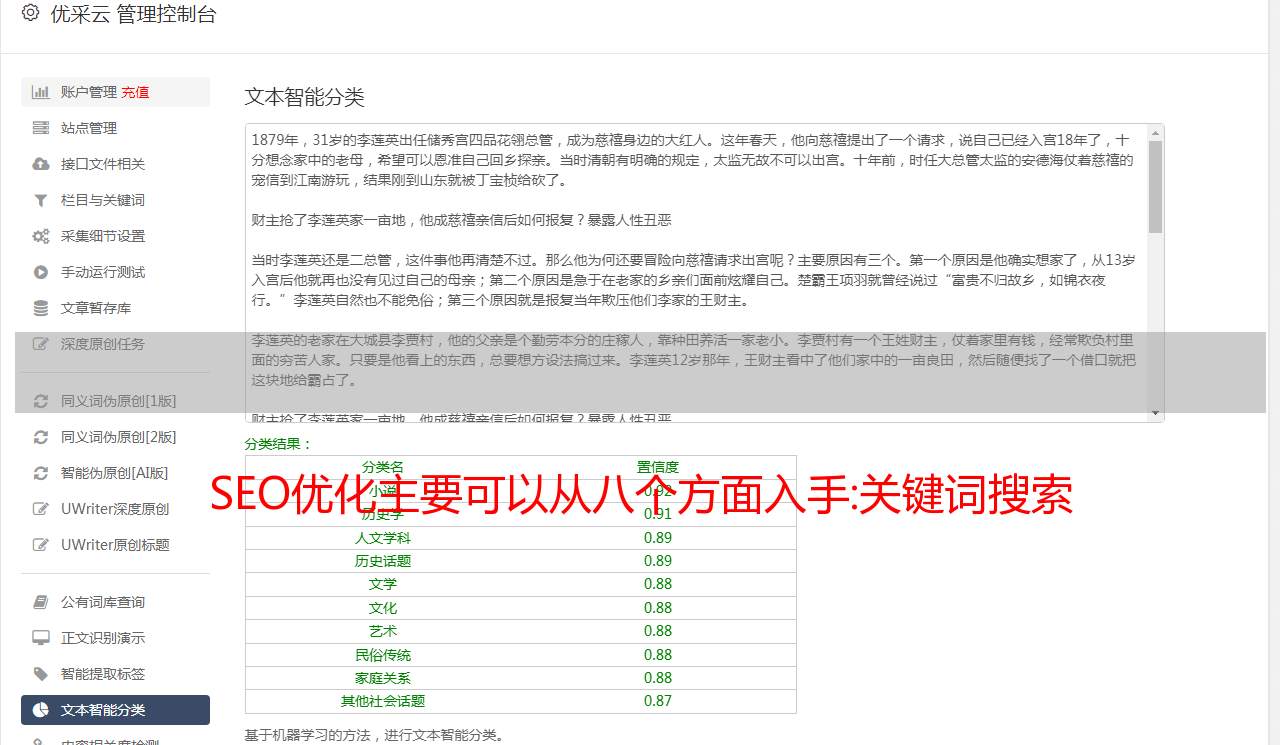Viewport: 1280px width, 745px height.
Task: Click the 0.87 confidence value
Action: pos(658,701)
